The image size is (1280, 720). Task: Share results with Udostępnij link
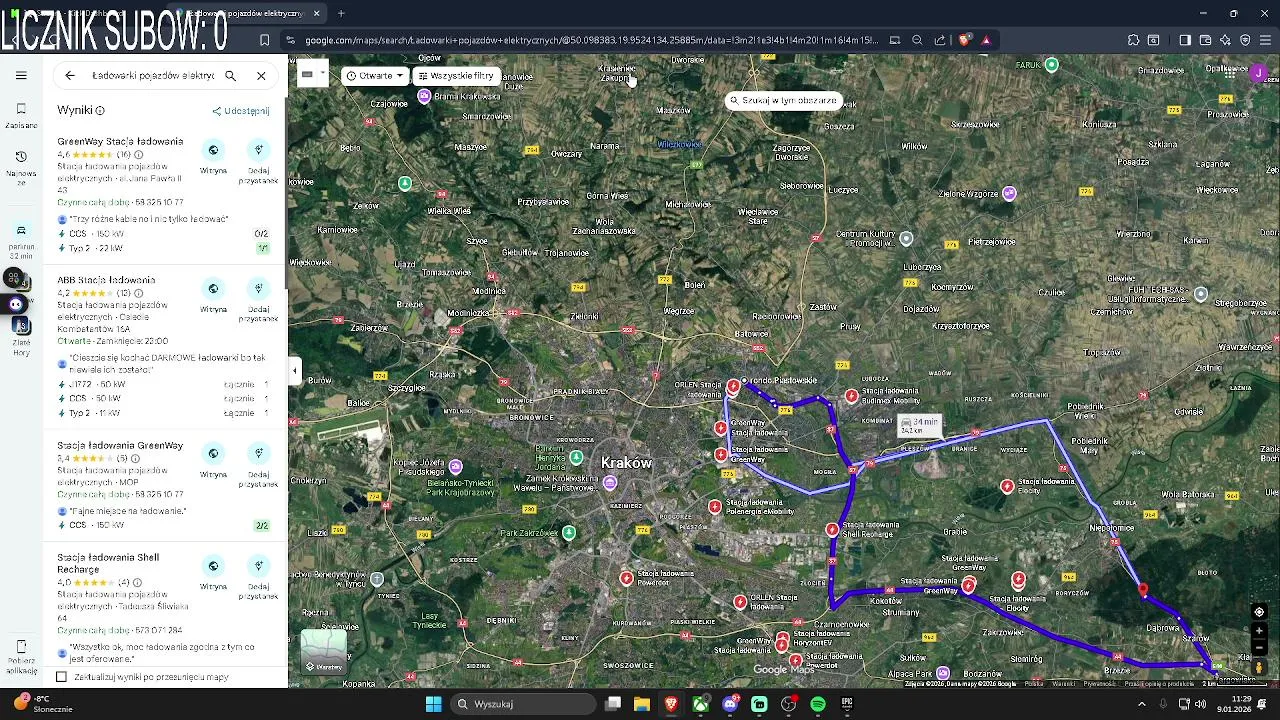[241, 111]
